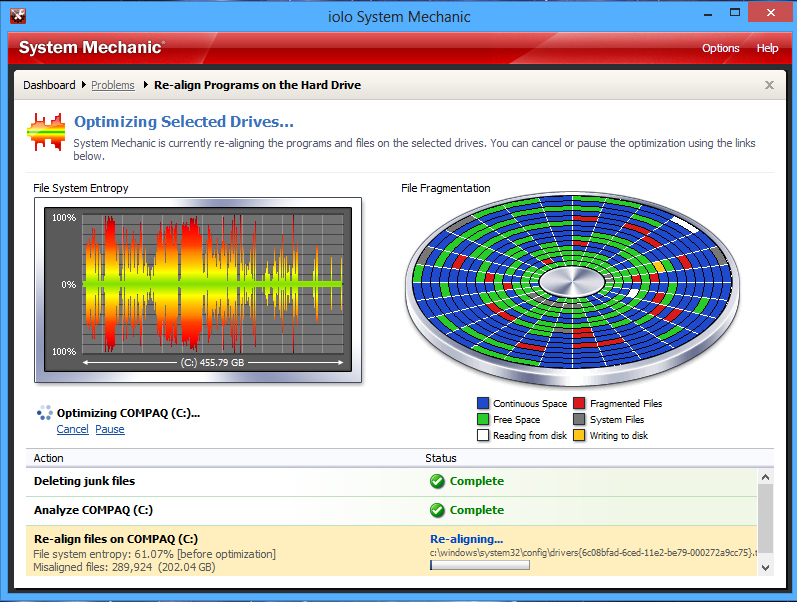The height and width of the screenshot is (602, 797).
Task: Open the Options menu
Action: coord(720,48)
